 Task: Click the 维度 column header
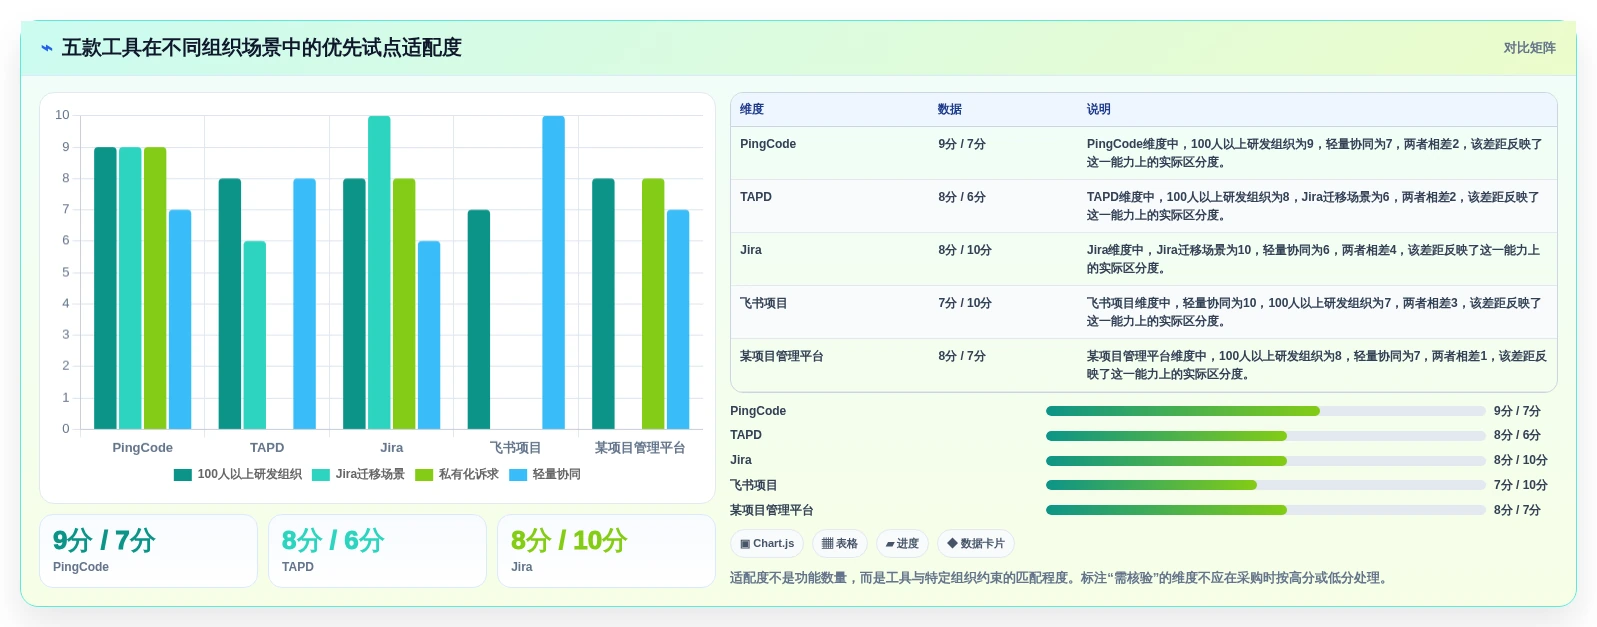coord(752,109)
